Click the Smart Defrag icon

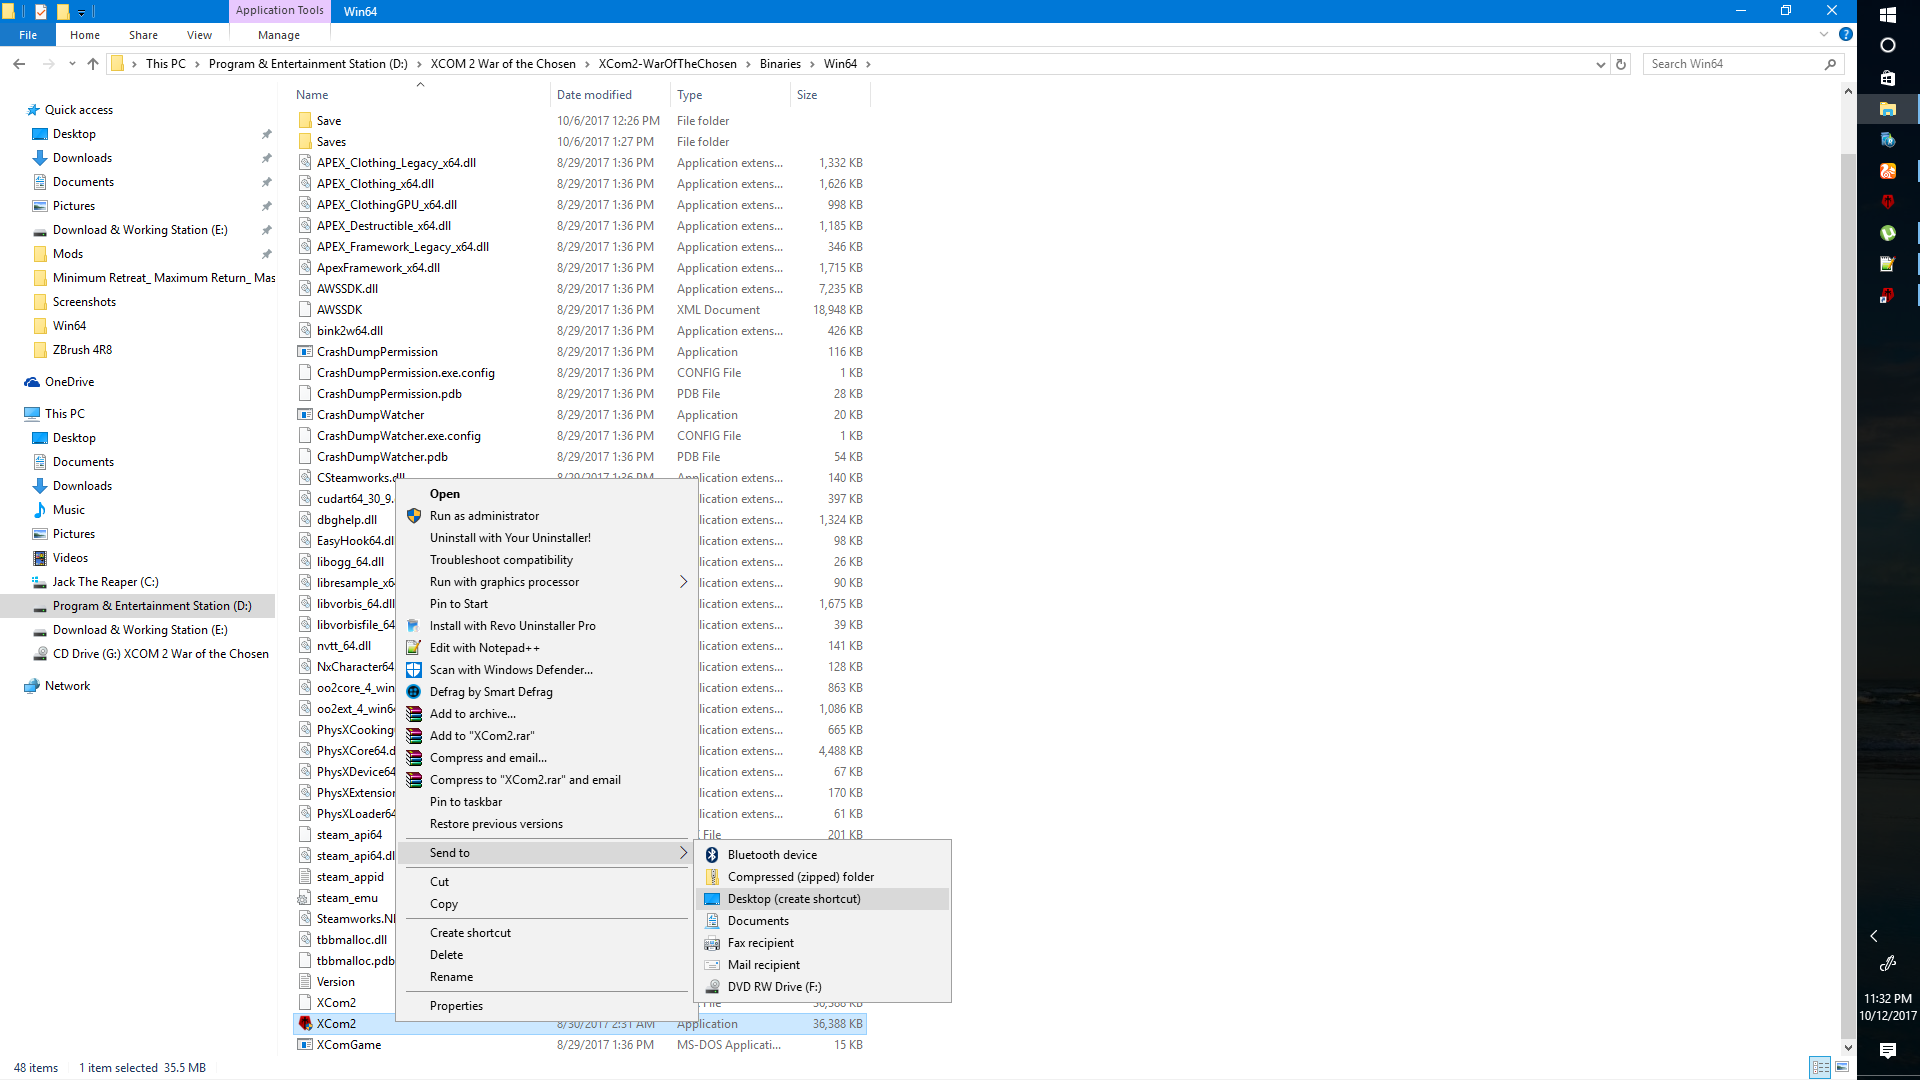(x=414, y=692)
